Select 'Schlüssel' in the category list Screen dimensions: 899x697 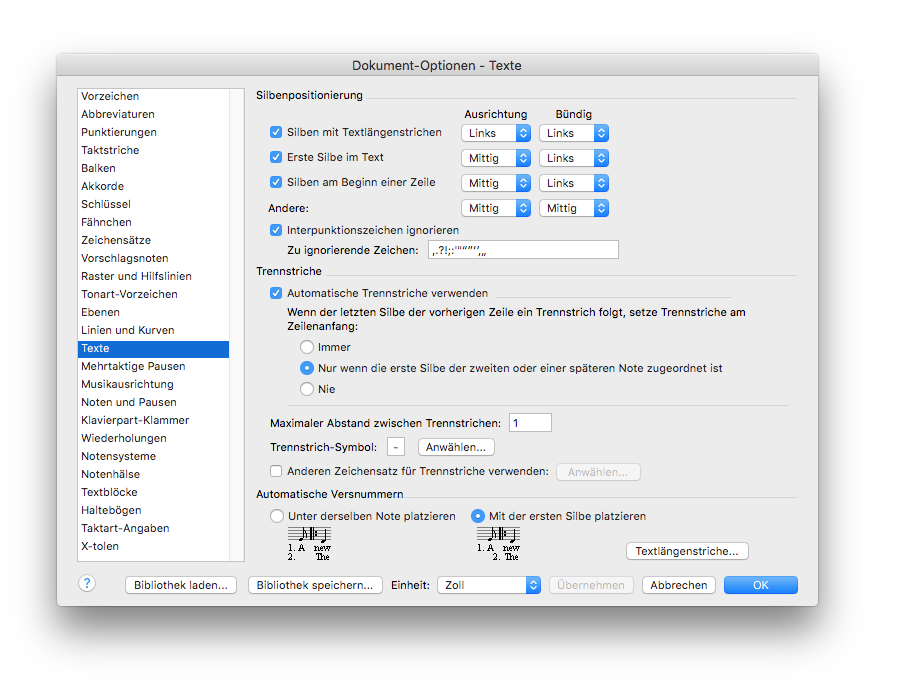point(153,204)
